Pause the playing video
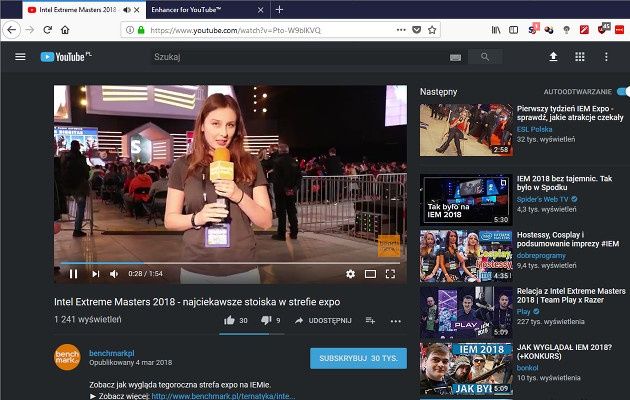 point(73,274)
